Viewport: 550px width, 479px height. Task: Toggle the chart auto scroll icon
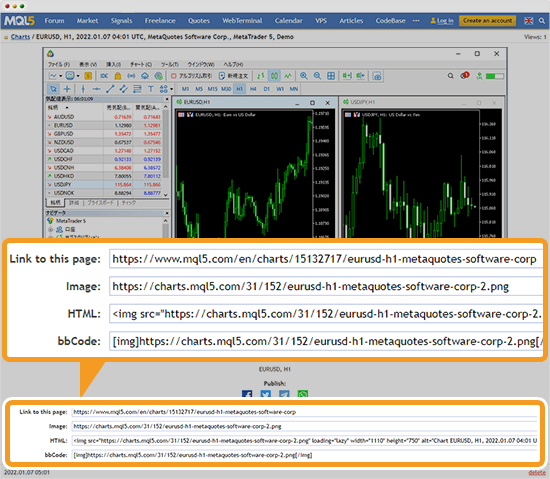(347, 76)
